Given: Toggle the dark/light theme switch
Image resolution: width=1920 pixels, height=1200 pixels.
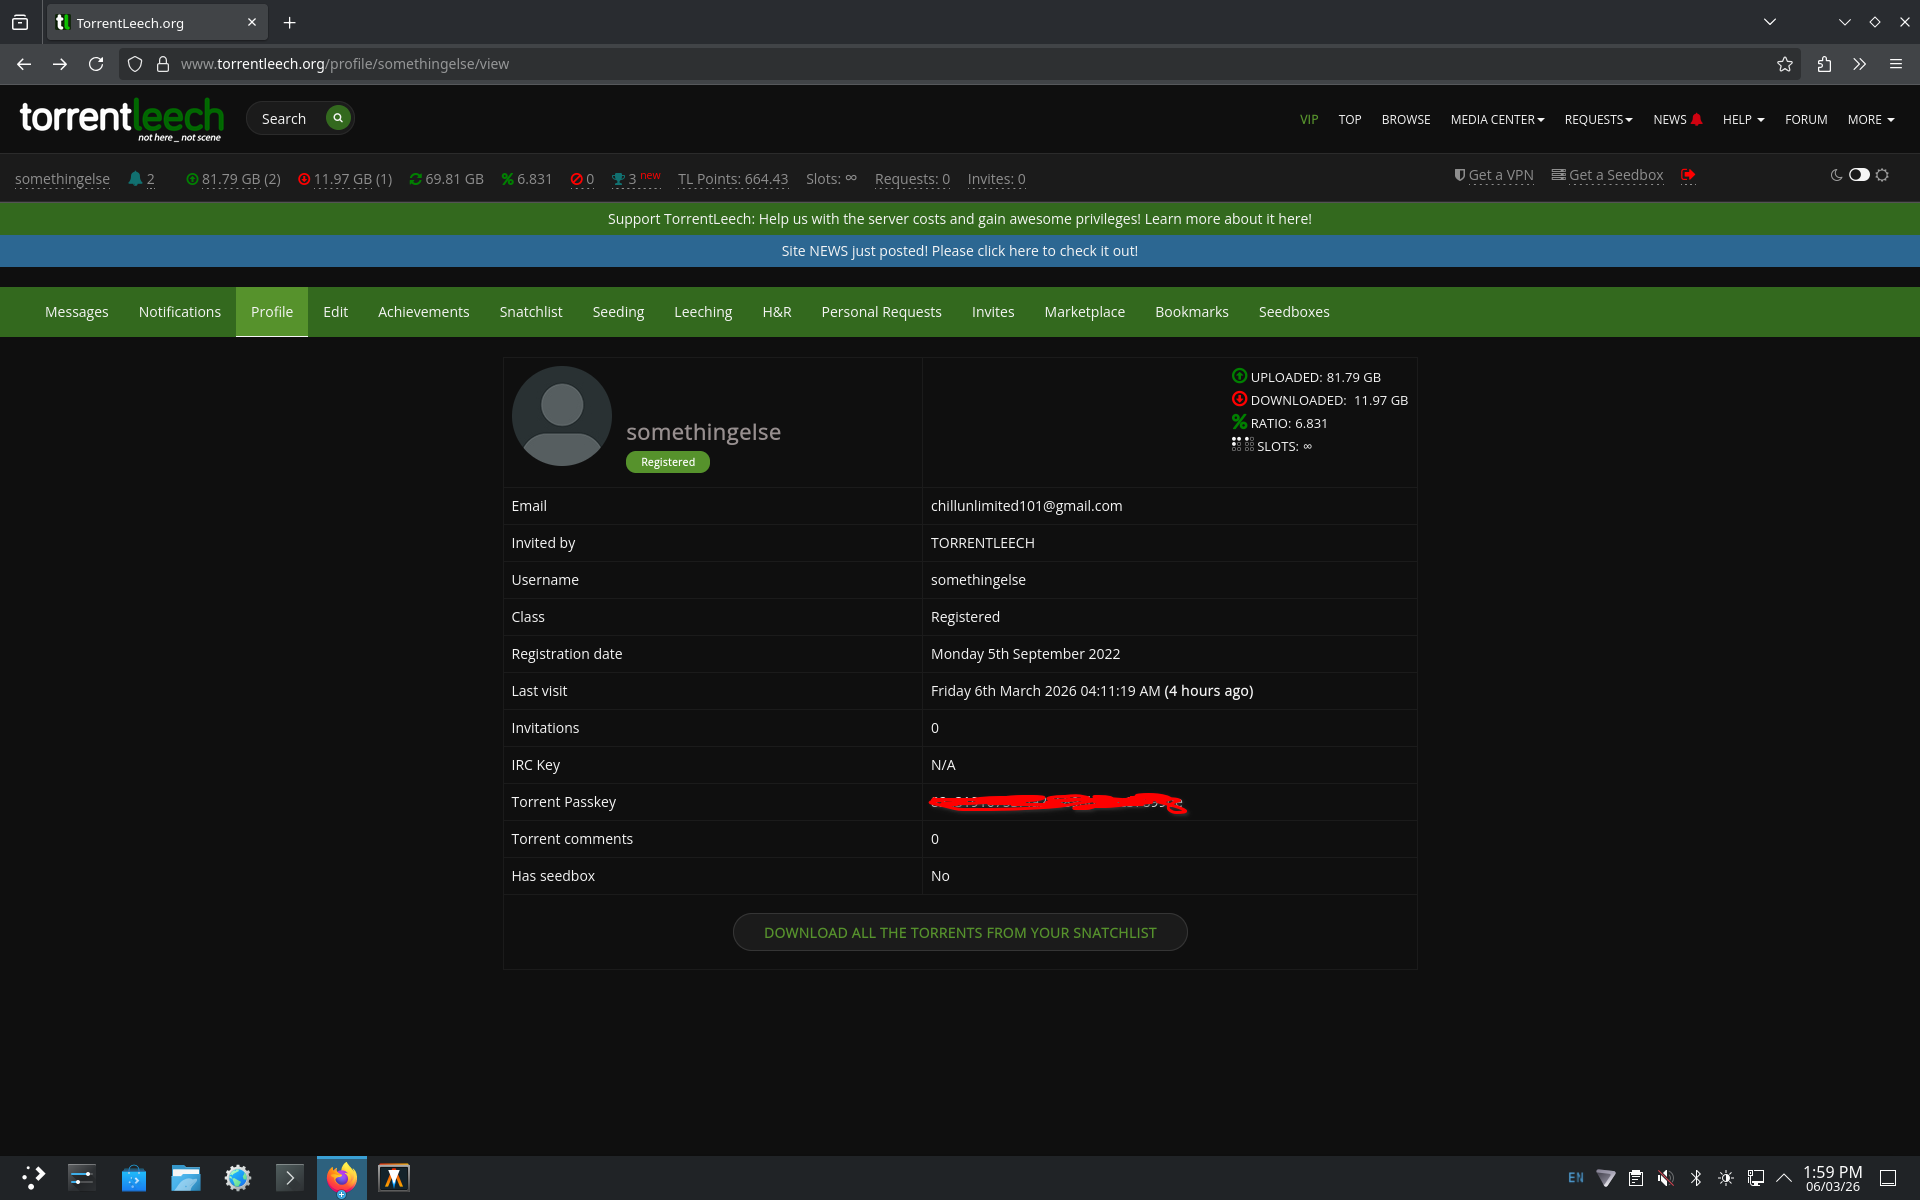Looking at the screenshot, I should tap(1859, 175).
